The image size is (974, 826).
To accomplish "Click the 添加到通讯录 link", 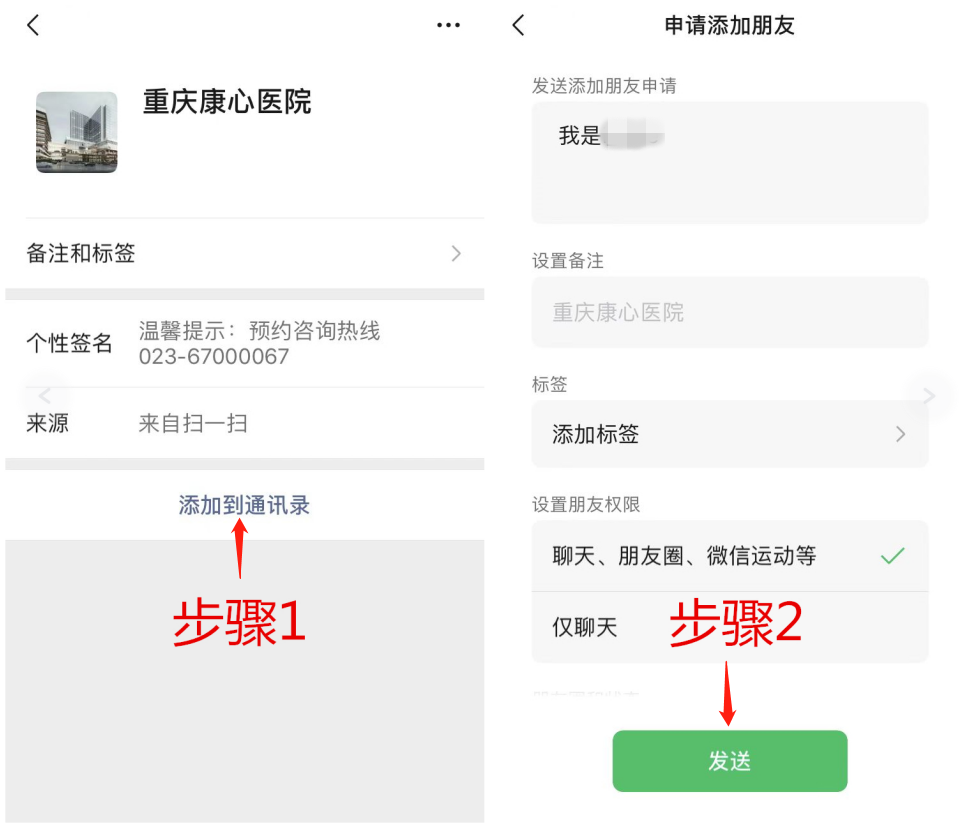I will [x=244, y=506].
